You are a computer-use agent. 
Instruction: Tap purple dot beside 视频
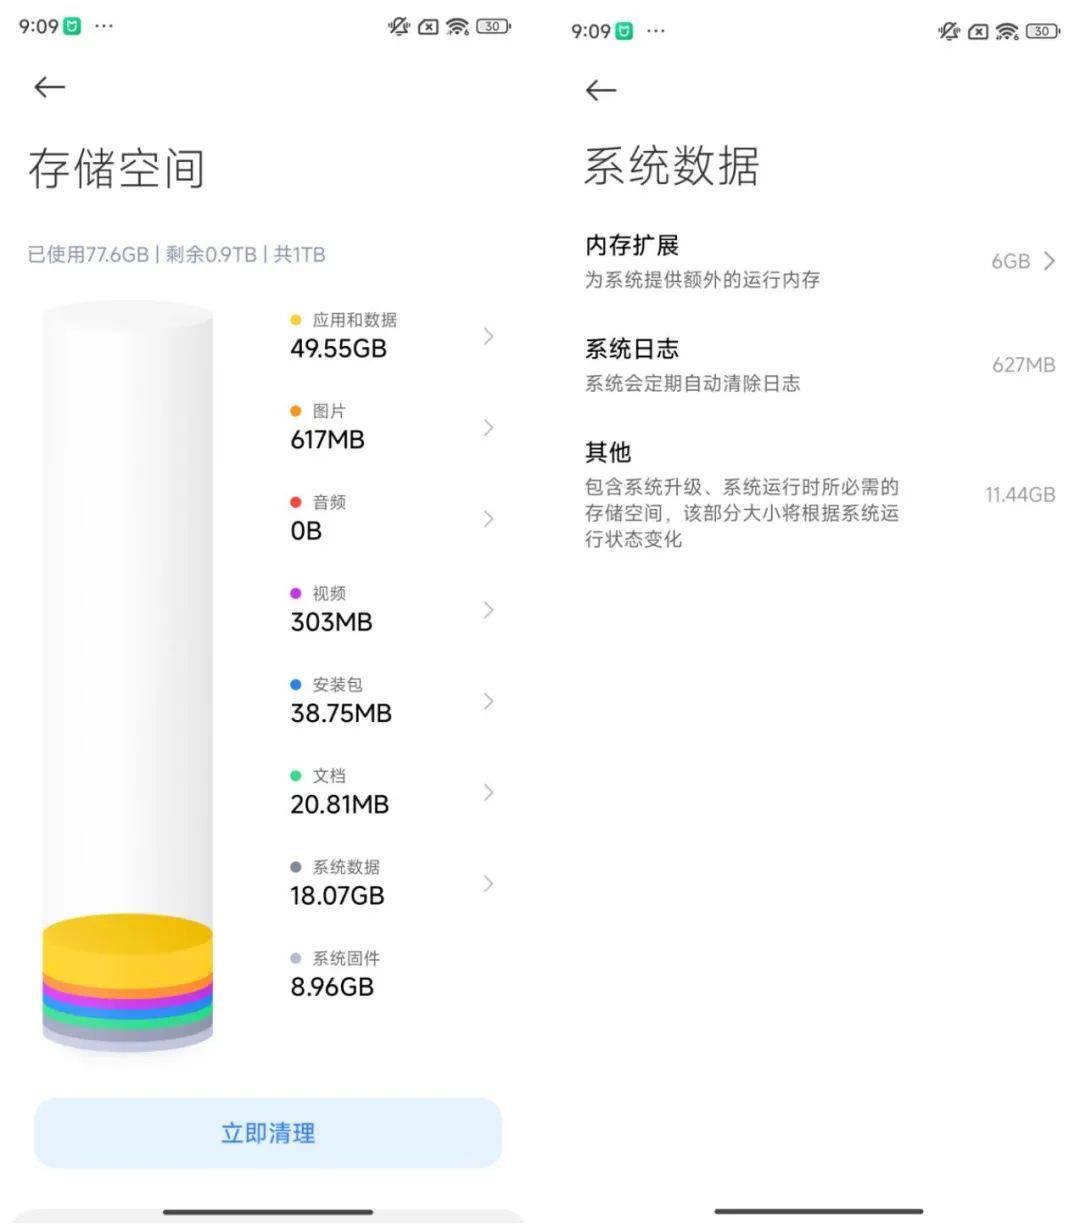(295, 593)
